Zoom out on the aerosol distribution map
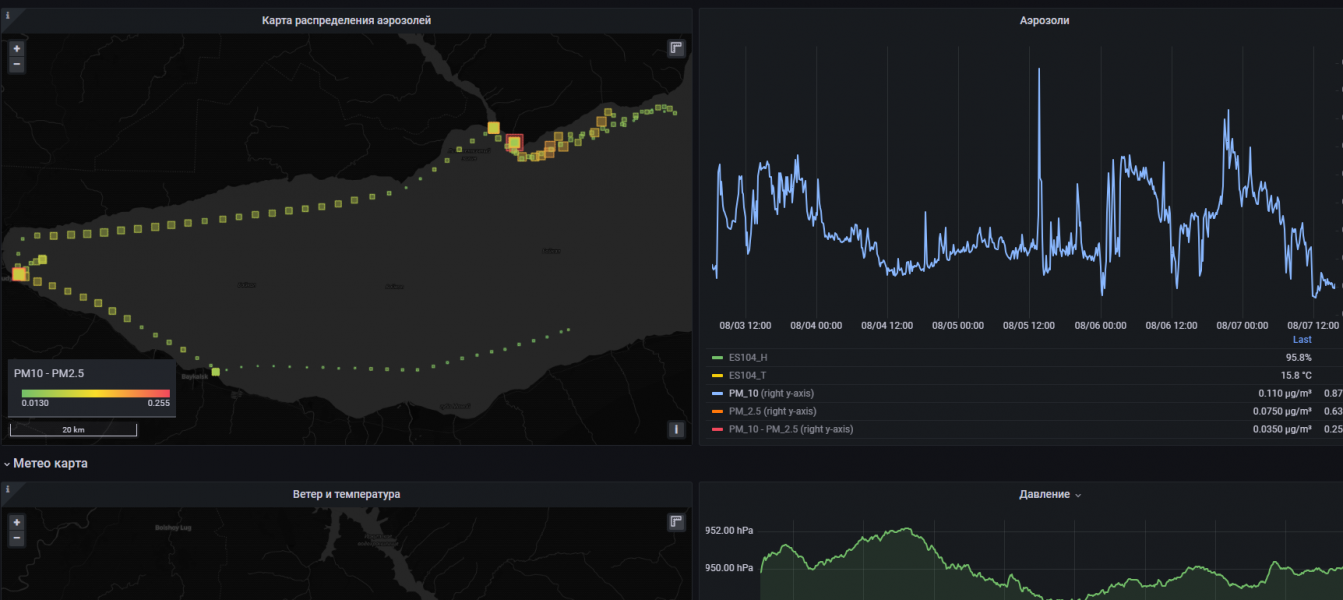This screenshot has width=1343, height=600. click(x=16, y=65)
